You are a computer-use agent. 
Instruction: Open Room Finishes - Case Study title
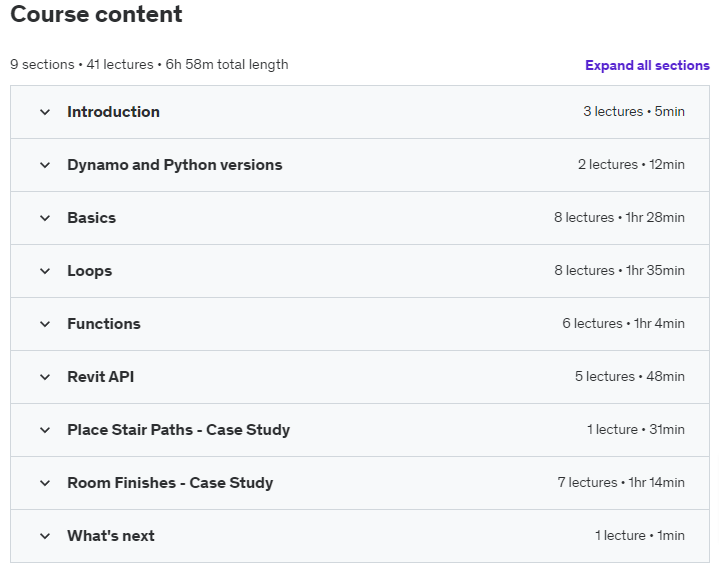pos(170,483)
